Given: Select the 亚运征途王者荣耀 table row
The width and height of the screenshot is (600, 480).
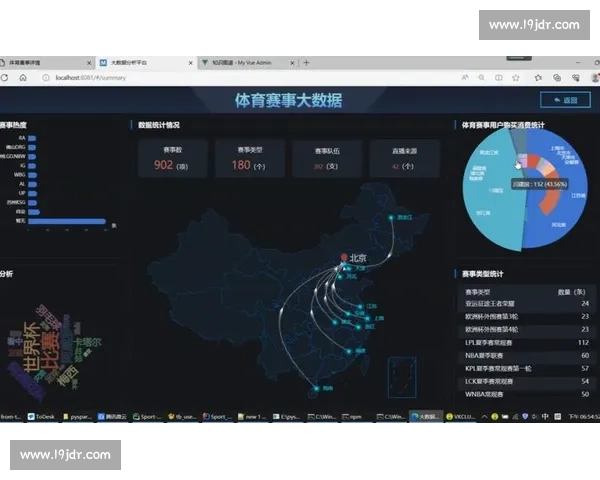Looking at the screenshot, I should point(527,304).
